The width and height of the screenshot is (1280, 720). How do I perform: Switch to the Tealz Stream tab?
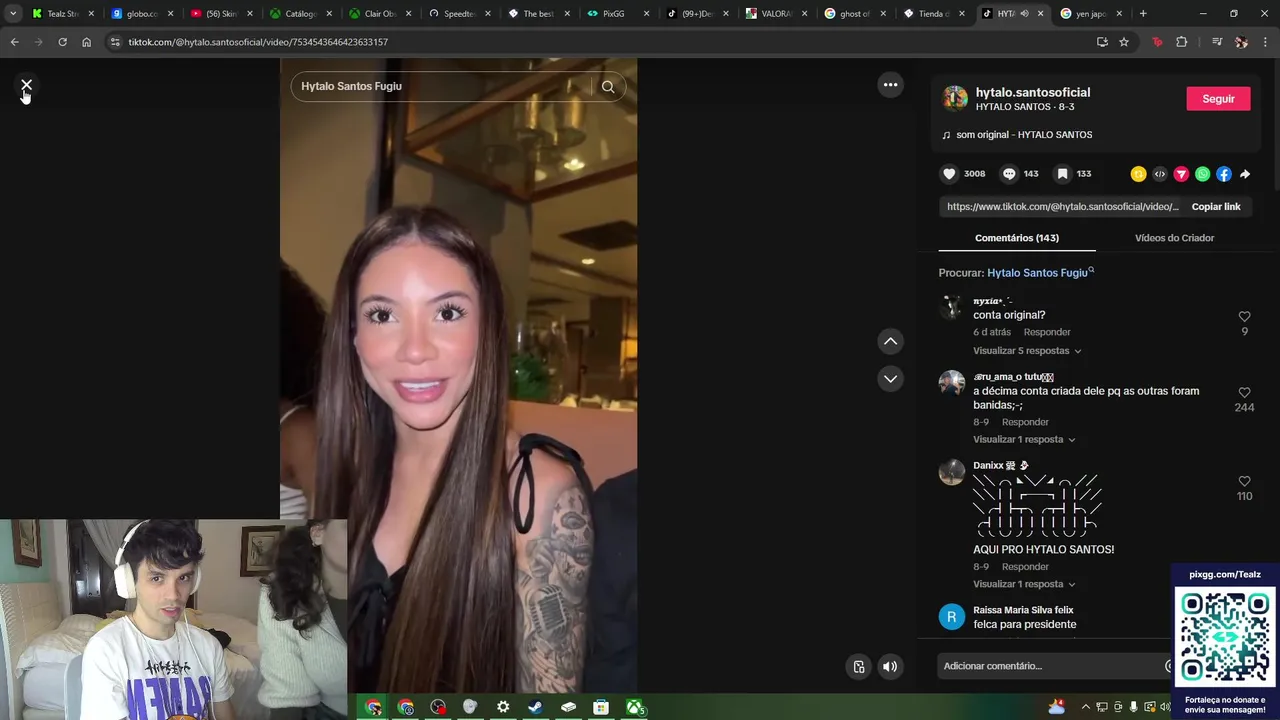pyautogui.click(x=62, y=14)
